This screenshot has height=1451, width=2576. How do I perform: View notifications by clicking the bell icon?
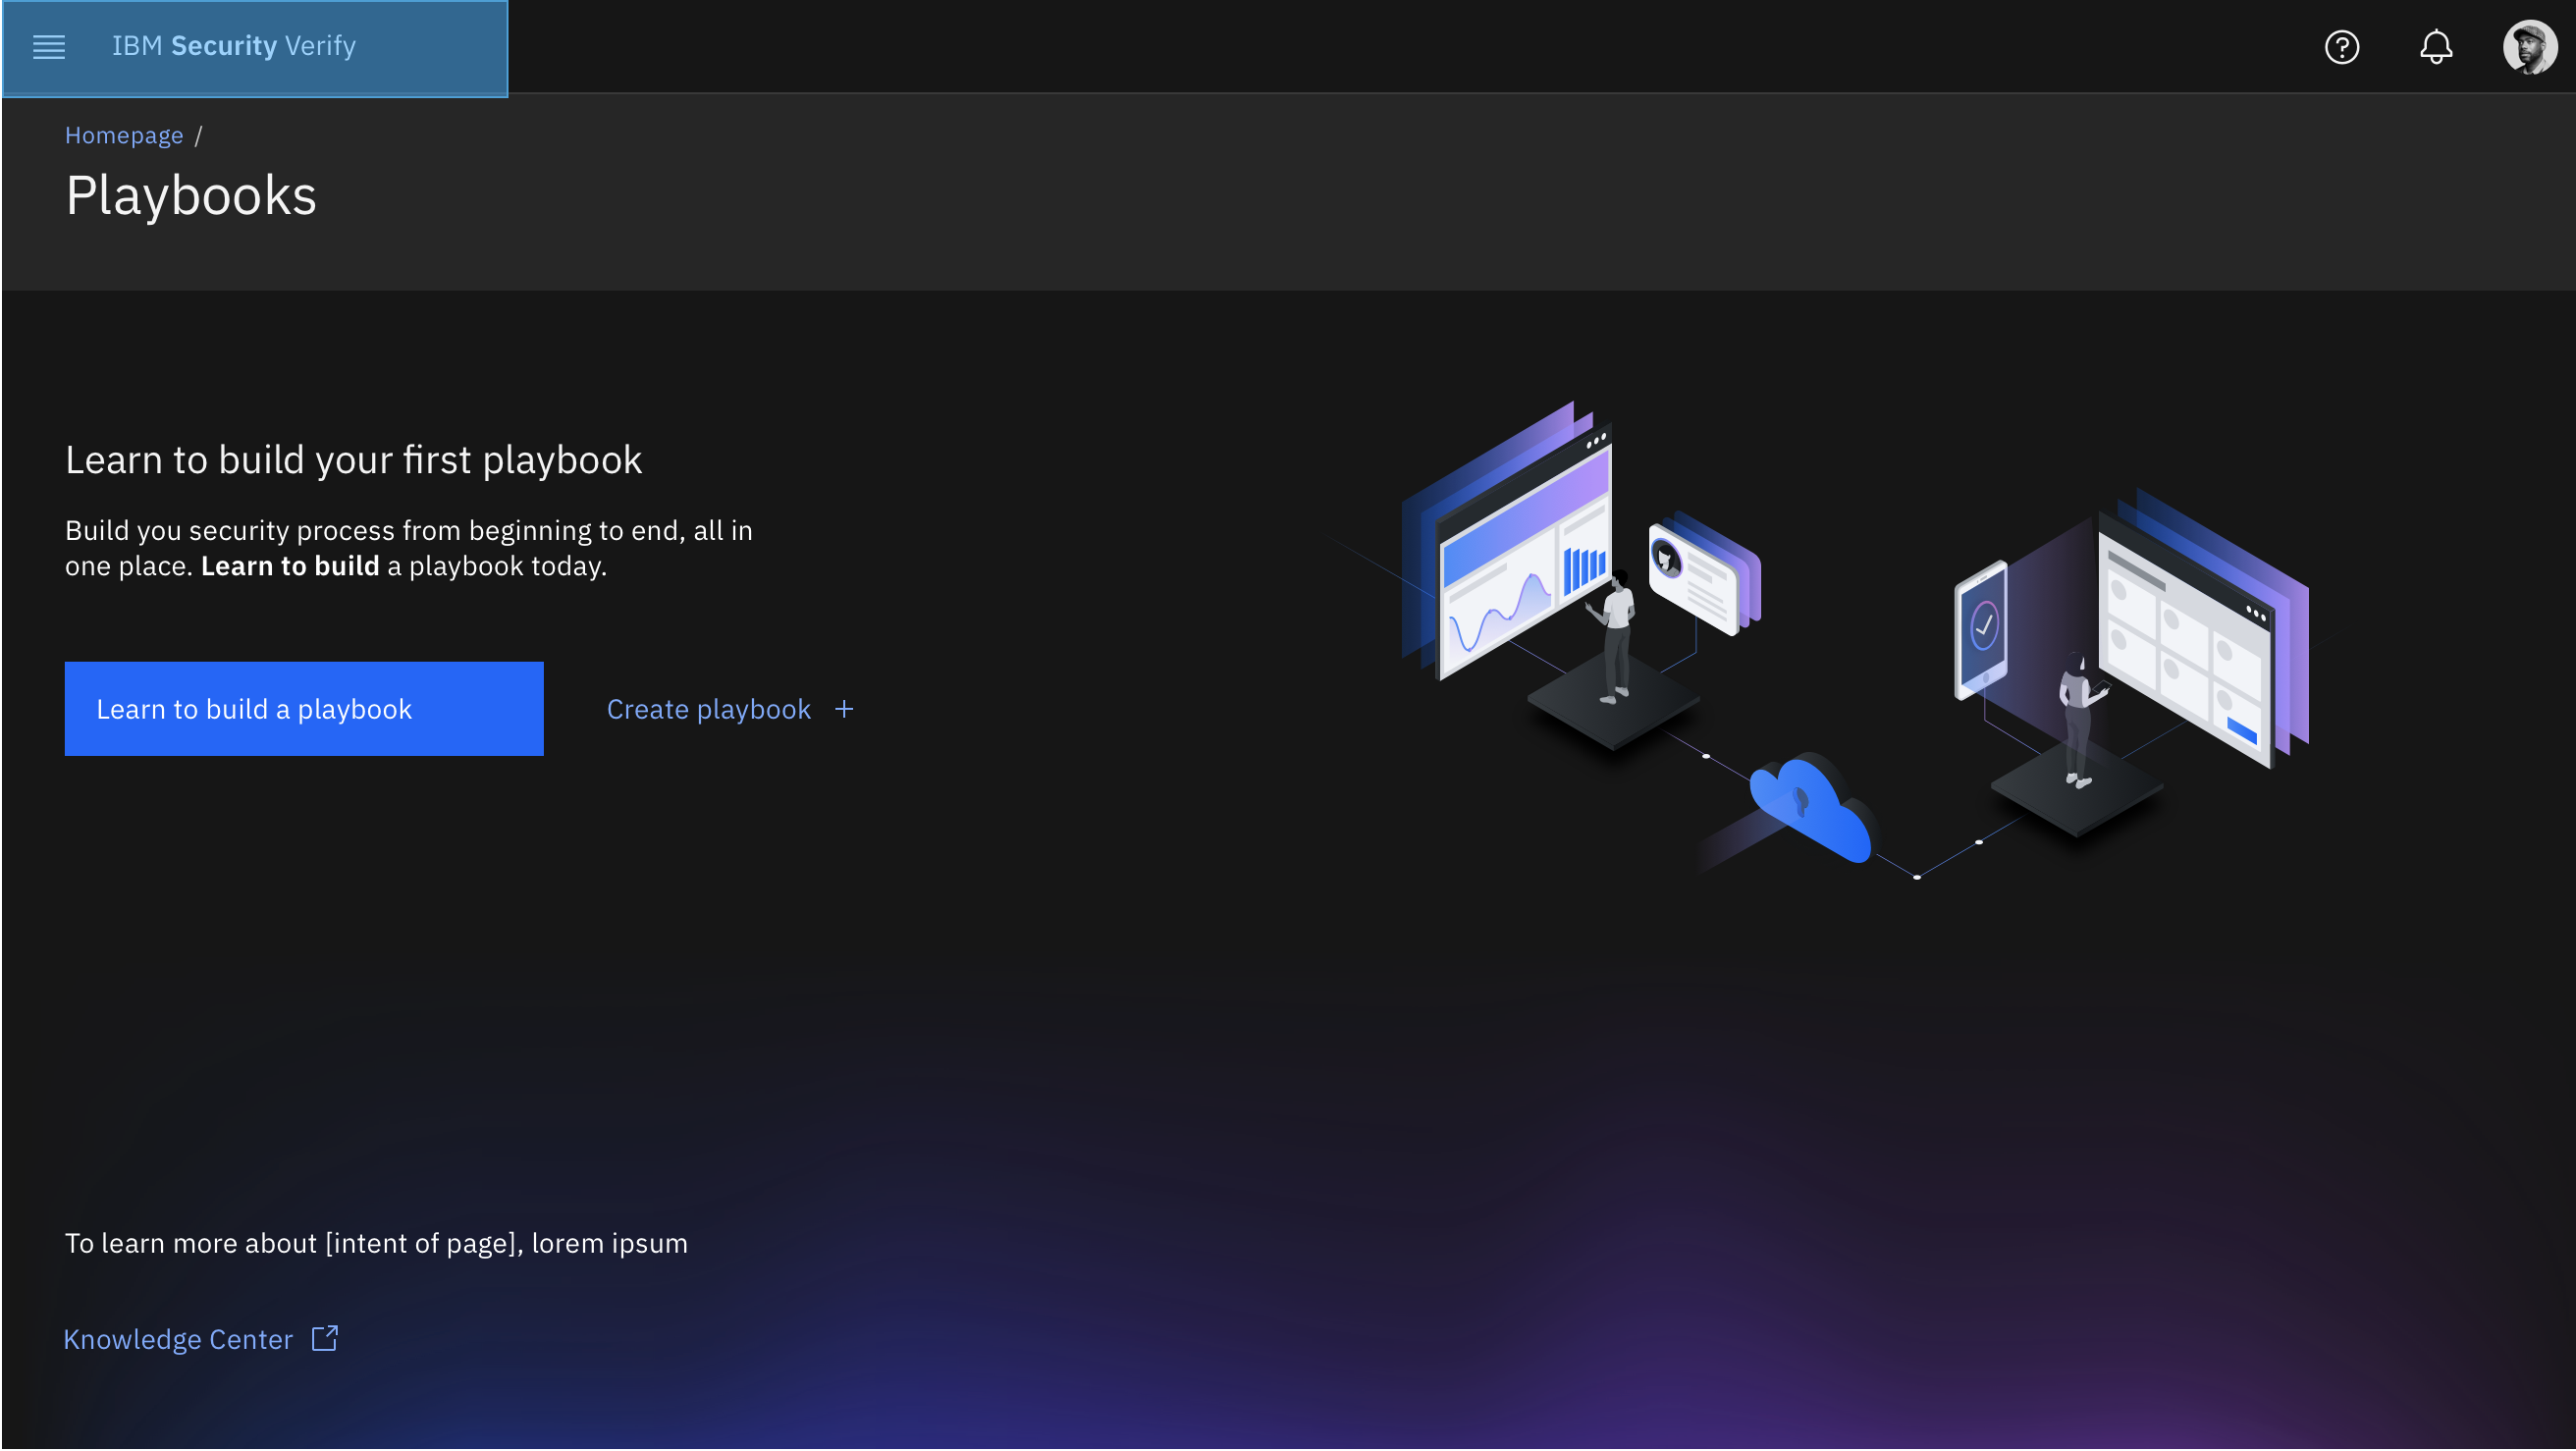pos(2435,47)
